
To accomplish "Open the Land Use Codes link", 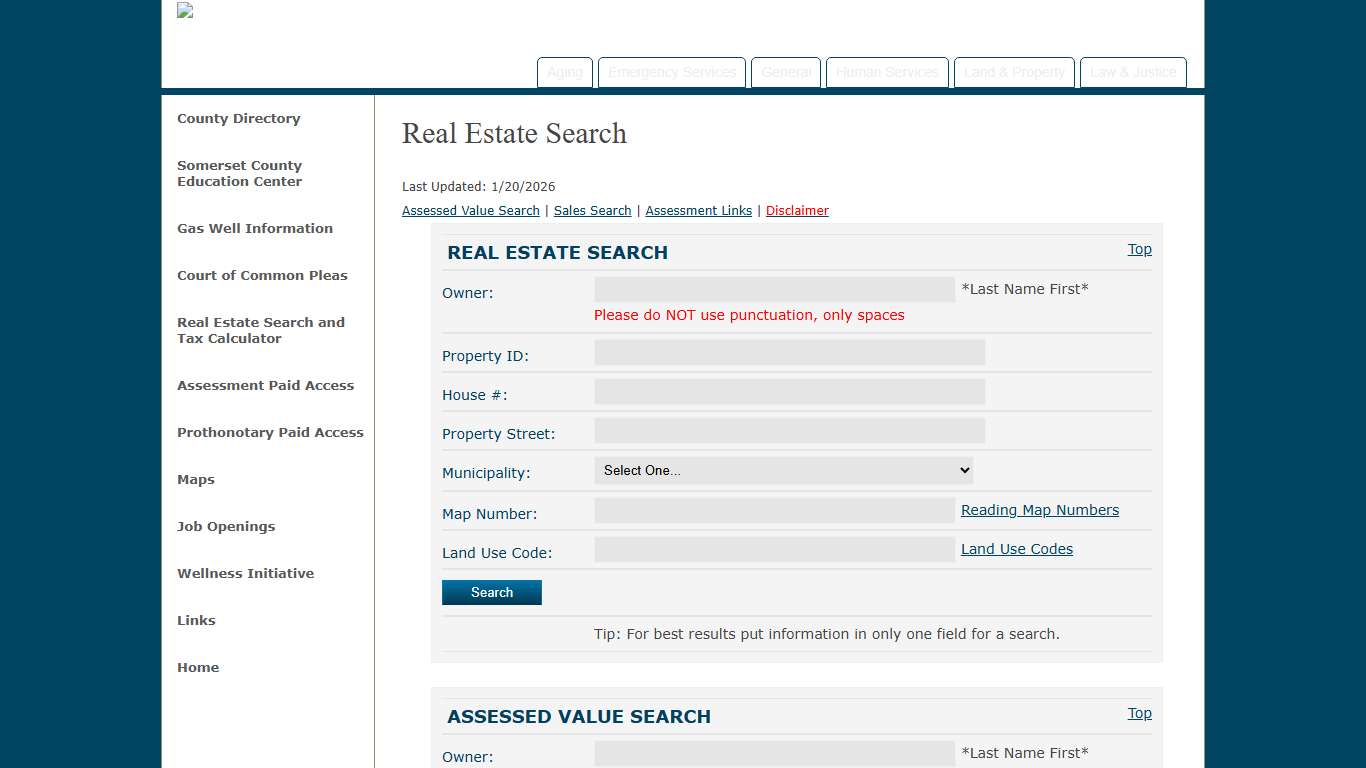I will (x=1016, y=549).
